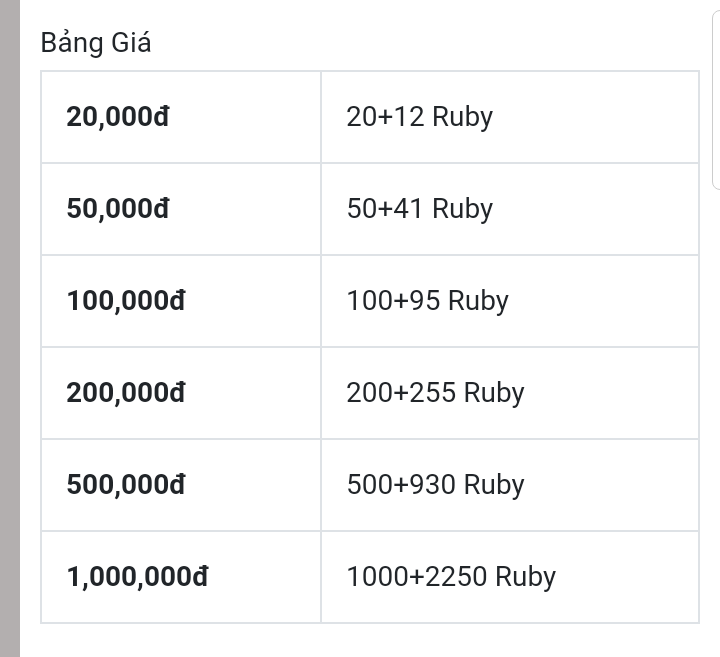Click the 500+930 Ruby cell

(x=510, y=485)
